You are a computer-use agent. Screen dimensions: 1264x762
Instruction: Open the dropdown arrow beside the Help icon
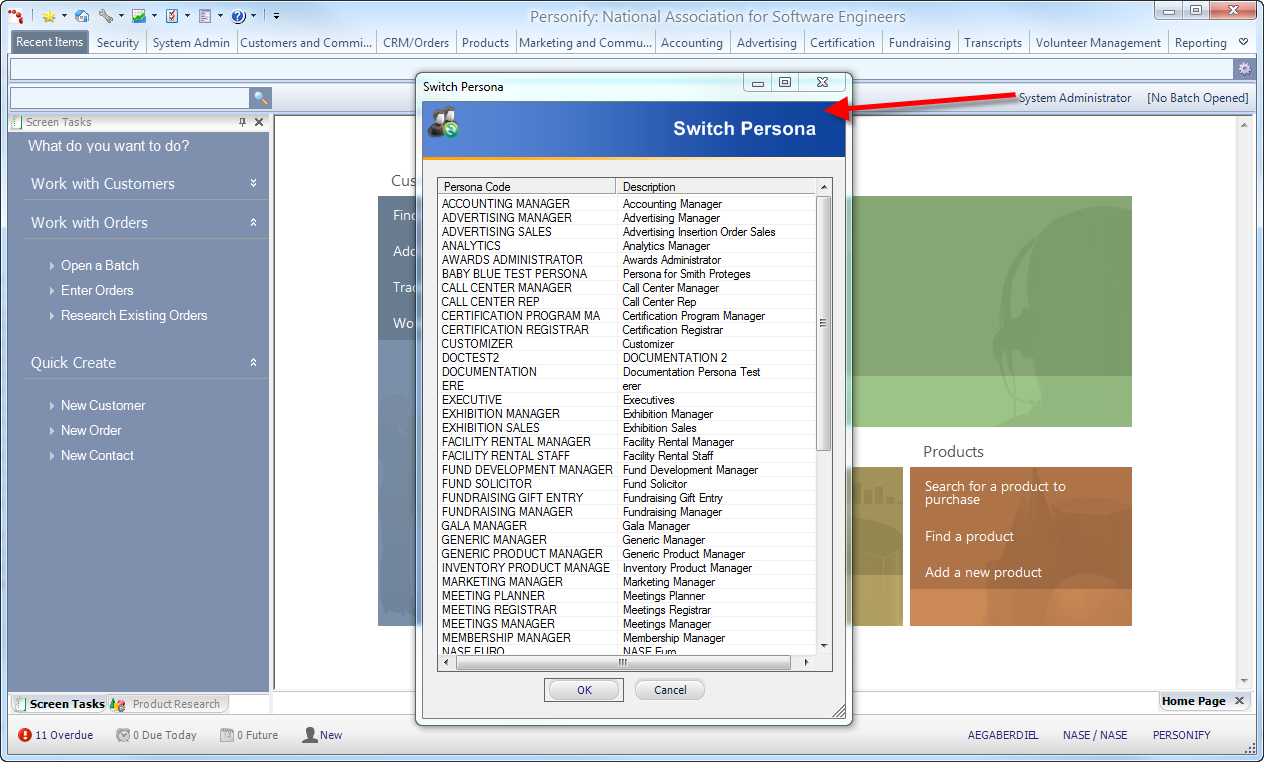click(254, 16)
